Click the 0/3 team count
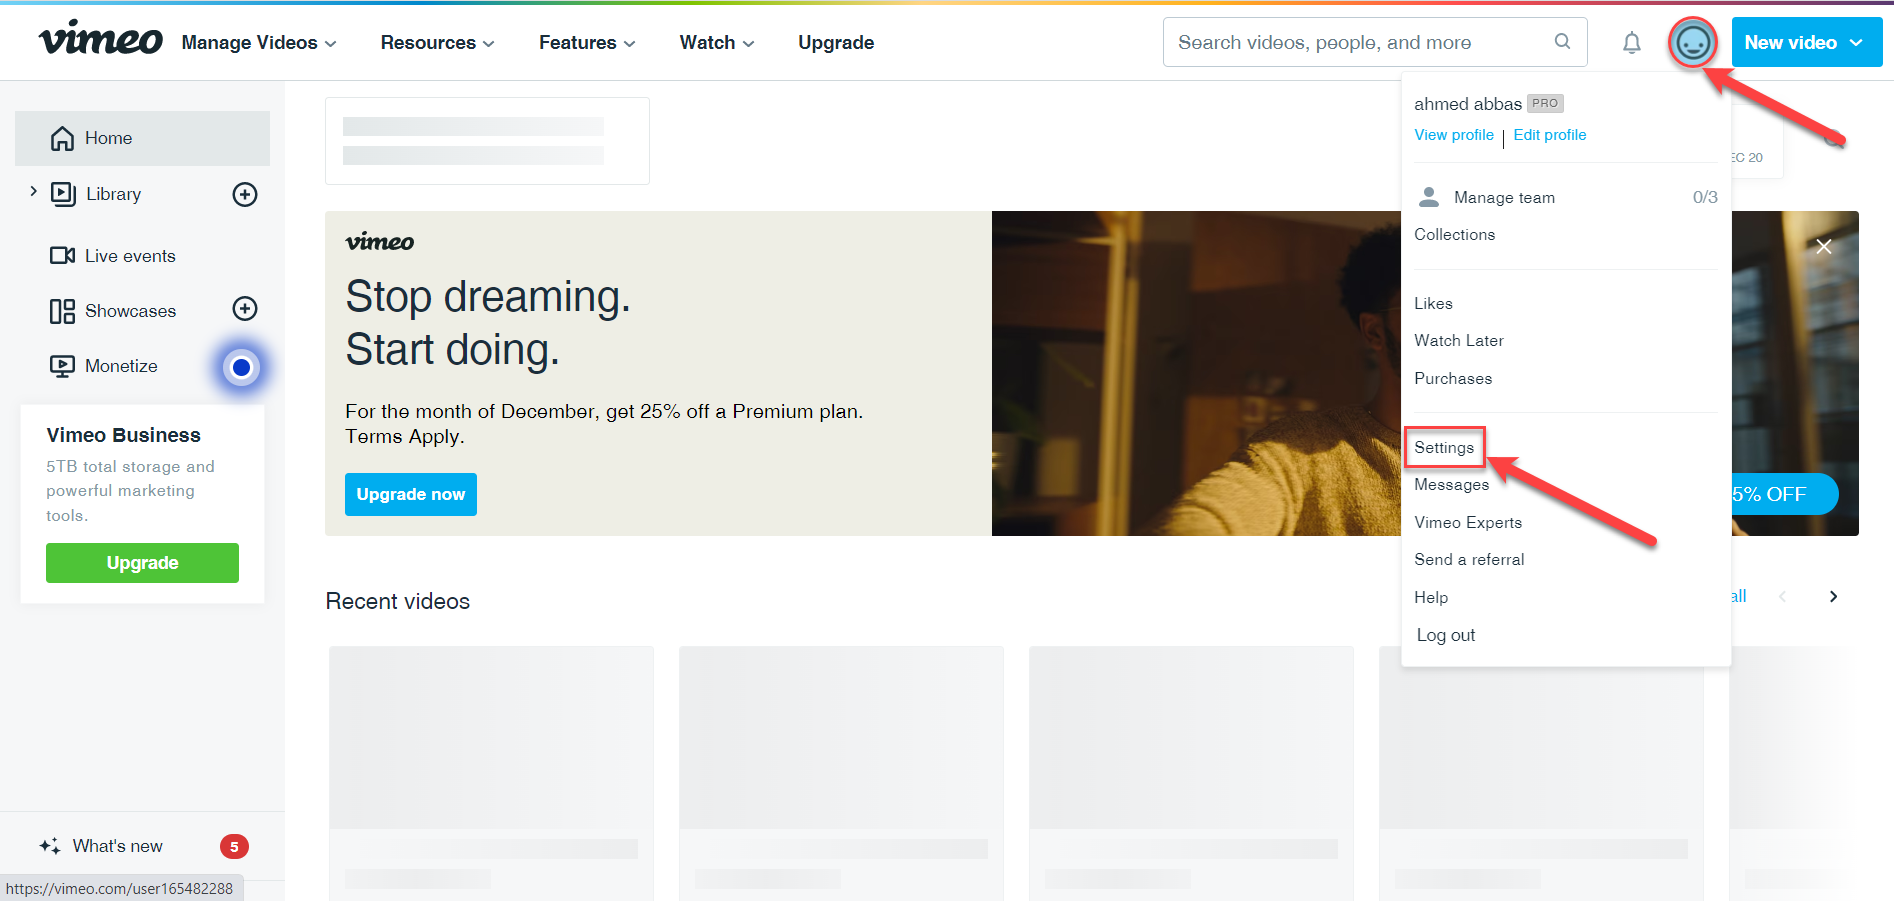 click(1705, 197)
